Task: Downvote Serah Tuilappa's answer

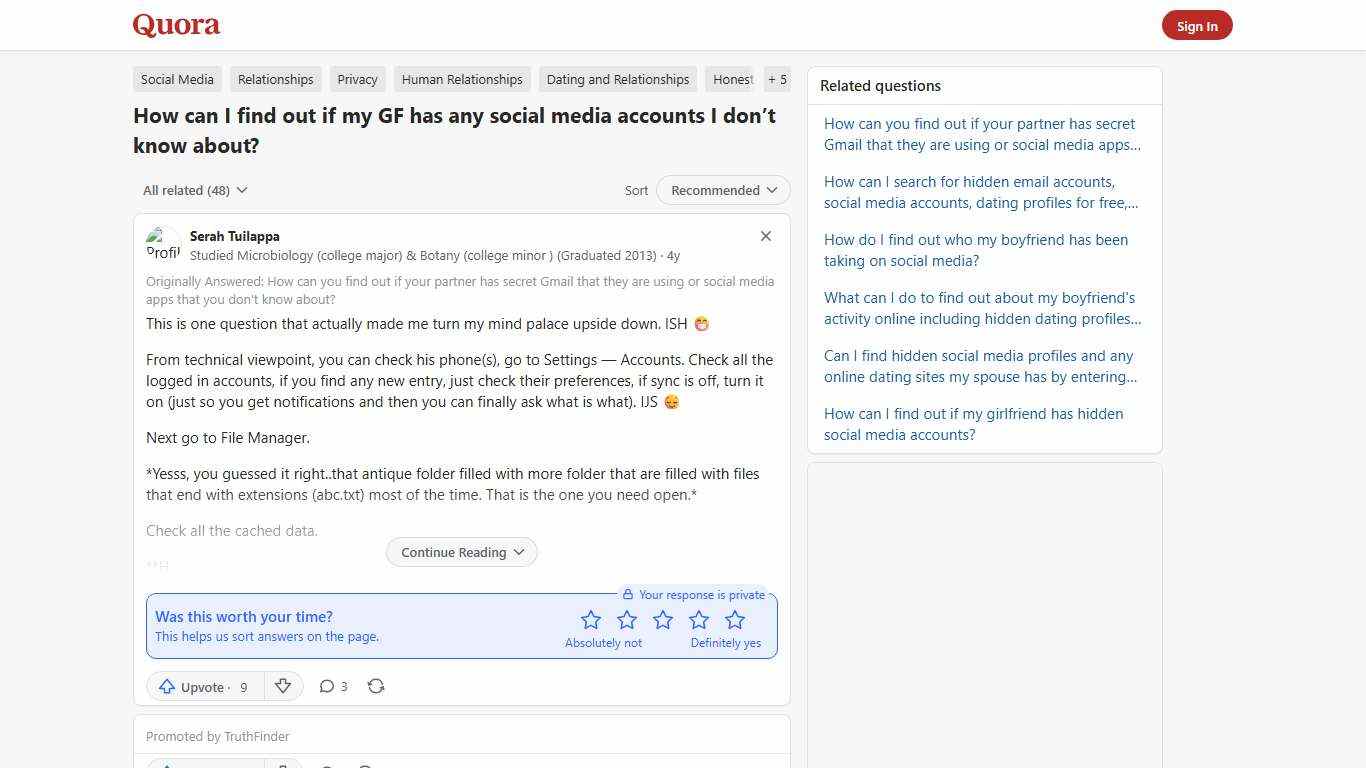Action: 283,686
